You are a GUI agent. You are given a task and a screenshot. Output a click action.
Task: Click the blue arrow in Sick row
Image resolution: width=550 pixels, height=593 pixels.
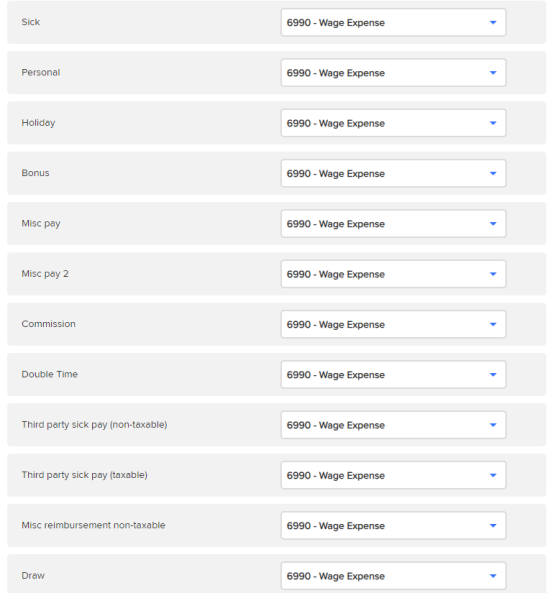point(493,23)
